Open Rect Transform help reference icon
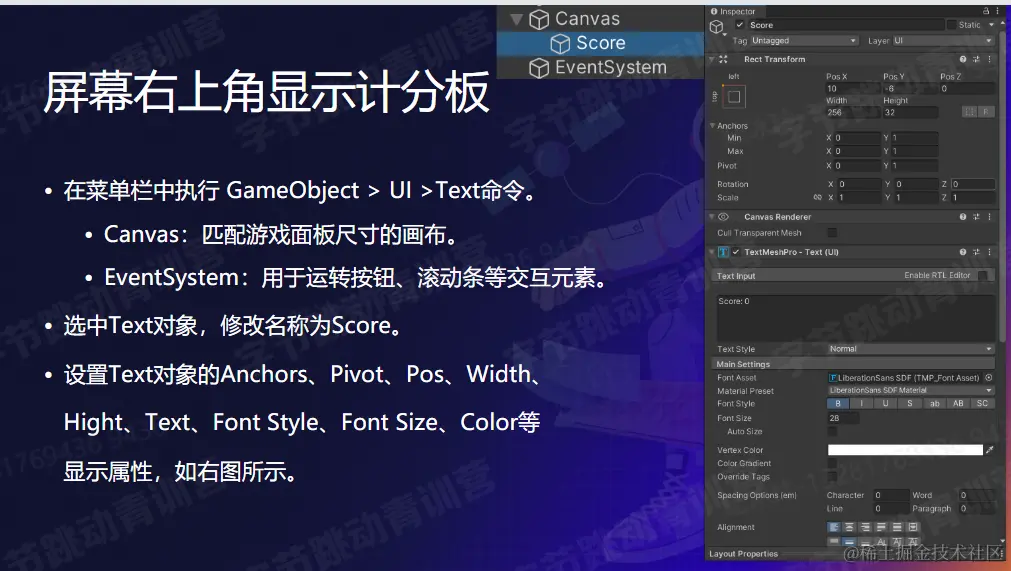This screenshot has height=571, width=1011. tap(963, 59)
